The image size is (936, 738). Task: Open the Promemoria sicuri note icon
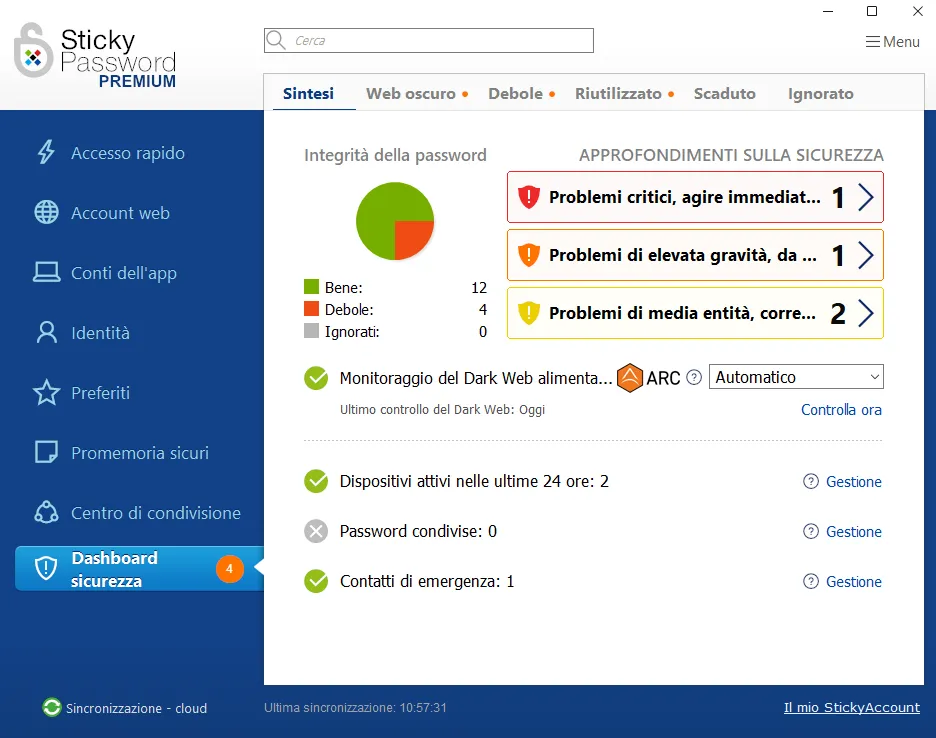[46, 453]
